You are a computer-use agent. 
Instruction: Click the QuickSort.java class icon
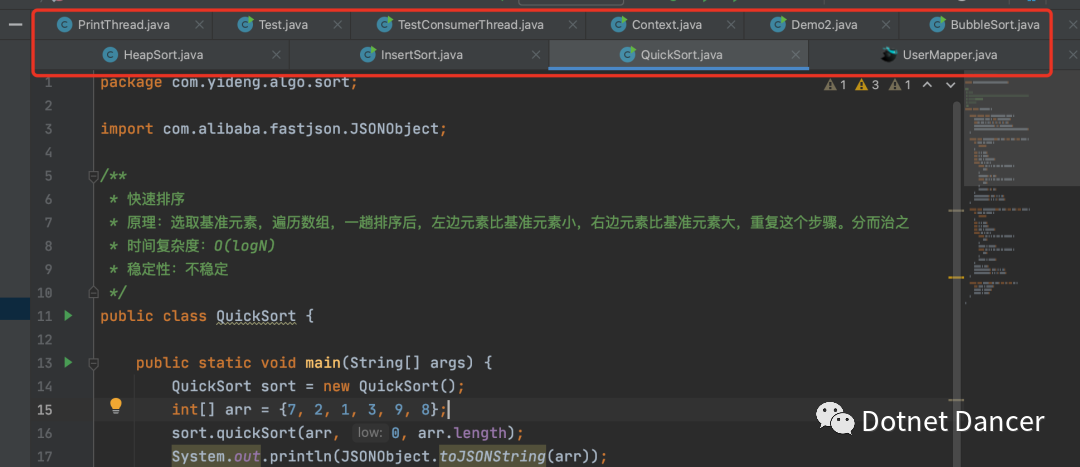pos(627,54)
